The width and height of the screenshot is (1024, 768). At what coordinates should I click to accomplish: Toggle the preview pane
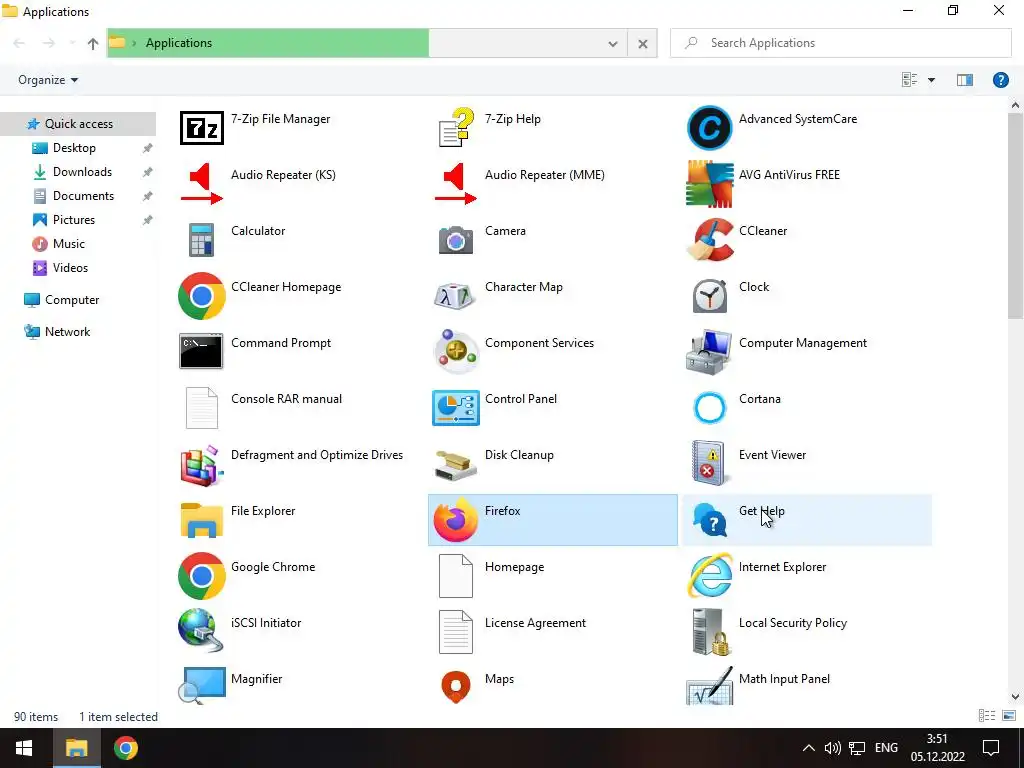click(965, 80)
